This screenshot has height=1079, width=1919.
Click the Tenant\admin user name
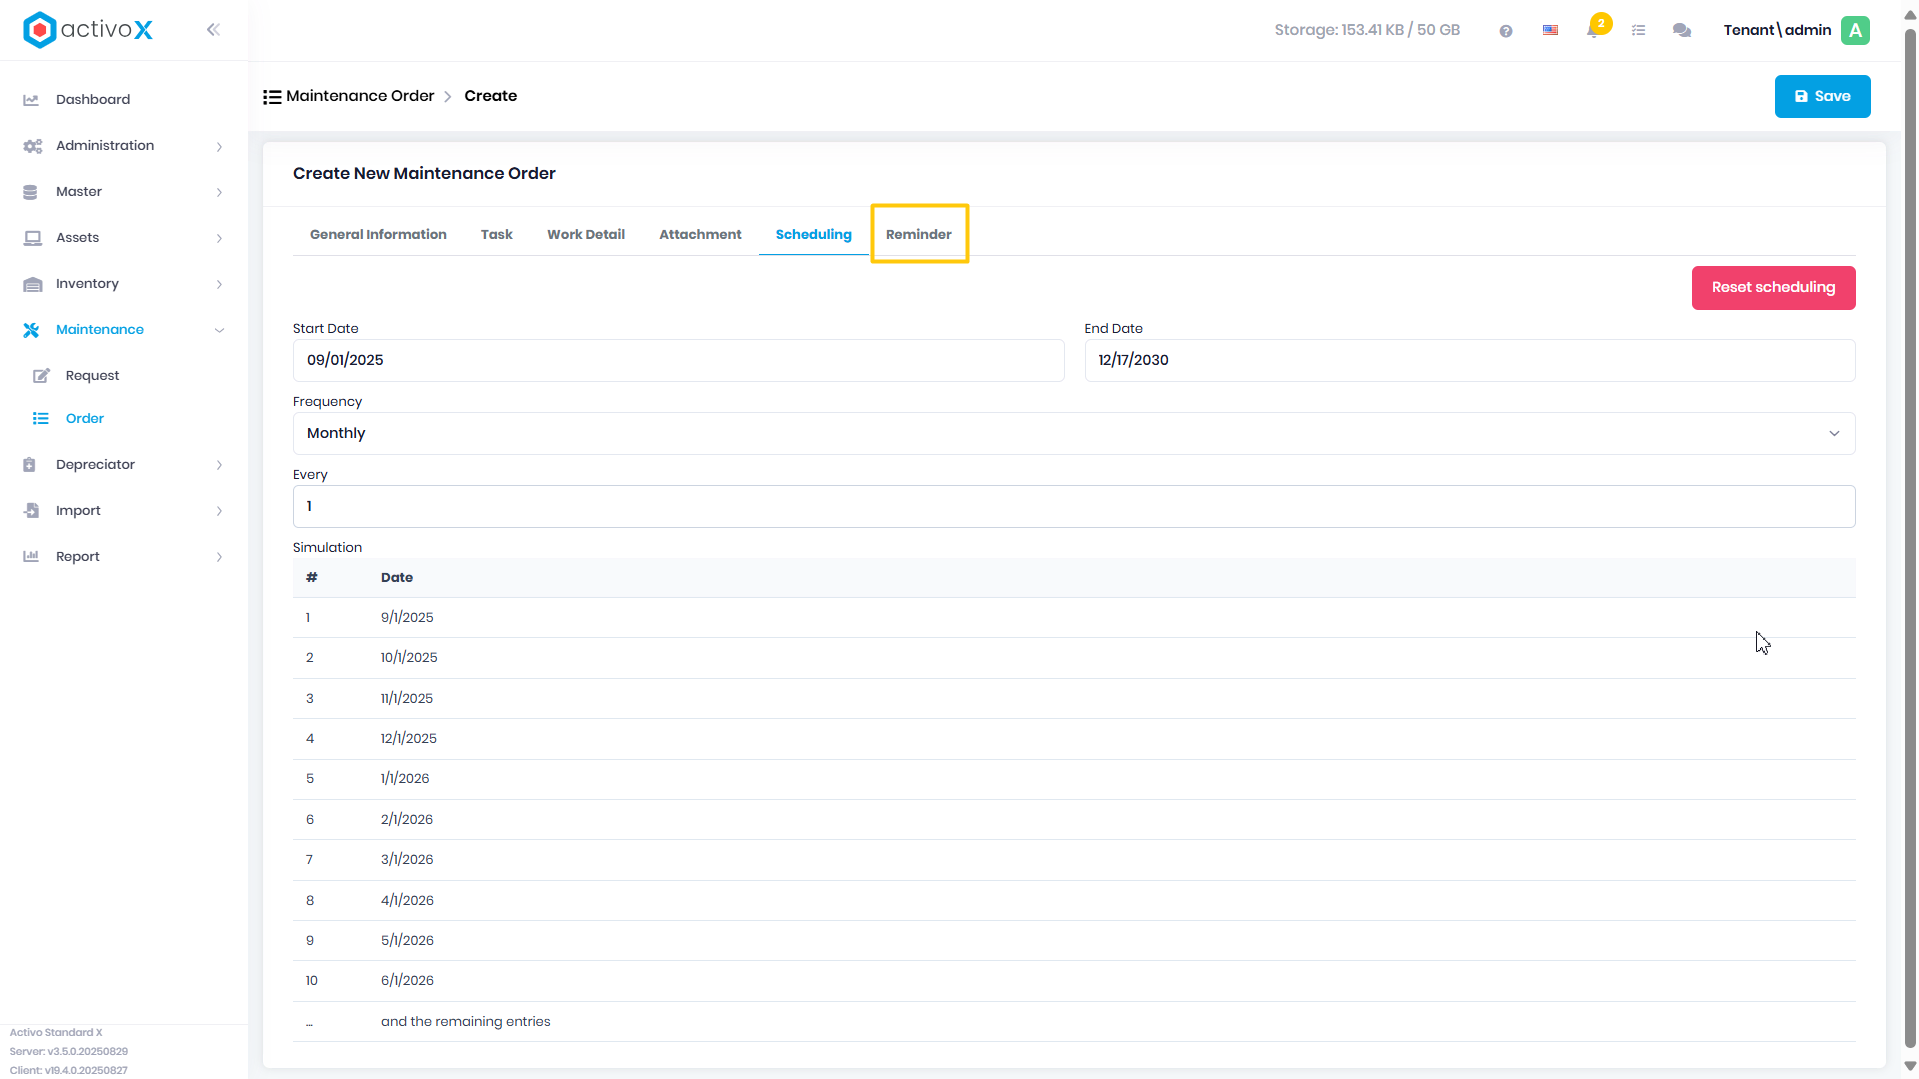(x=1777, y=30)
